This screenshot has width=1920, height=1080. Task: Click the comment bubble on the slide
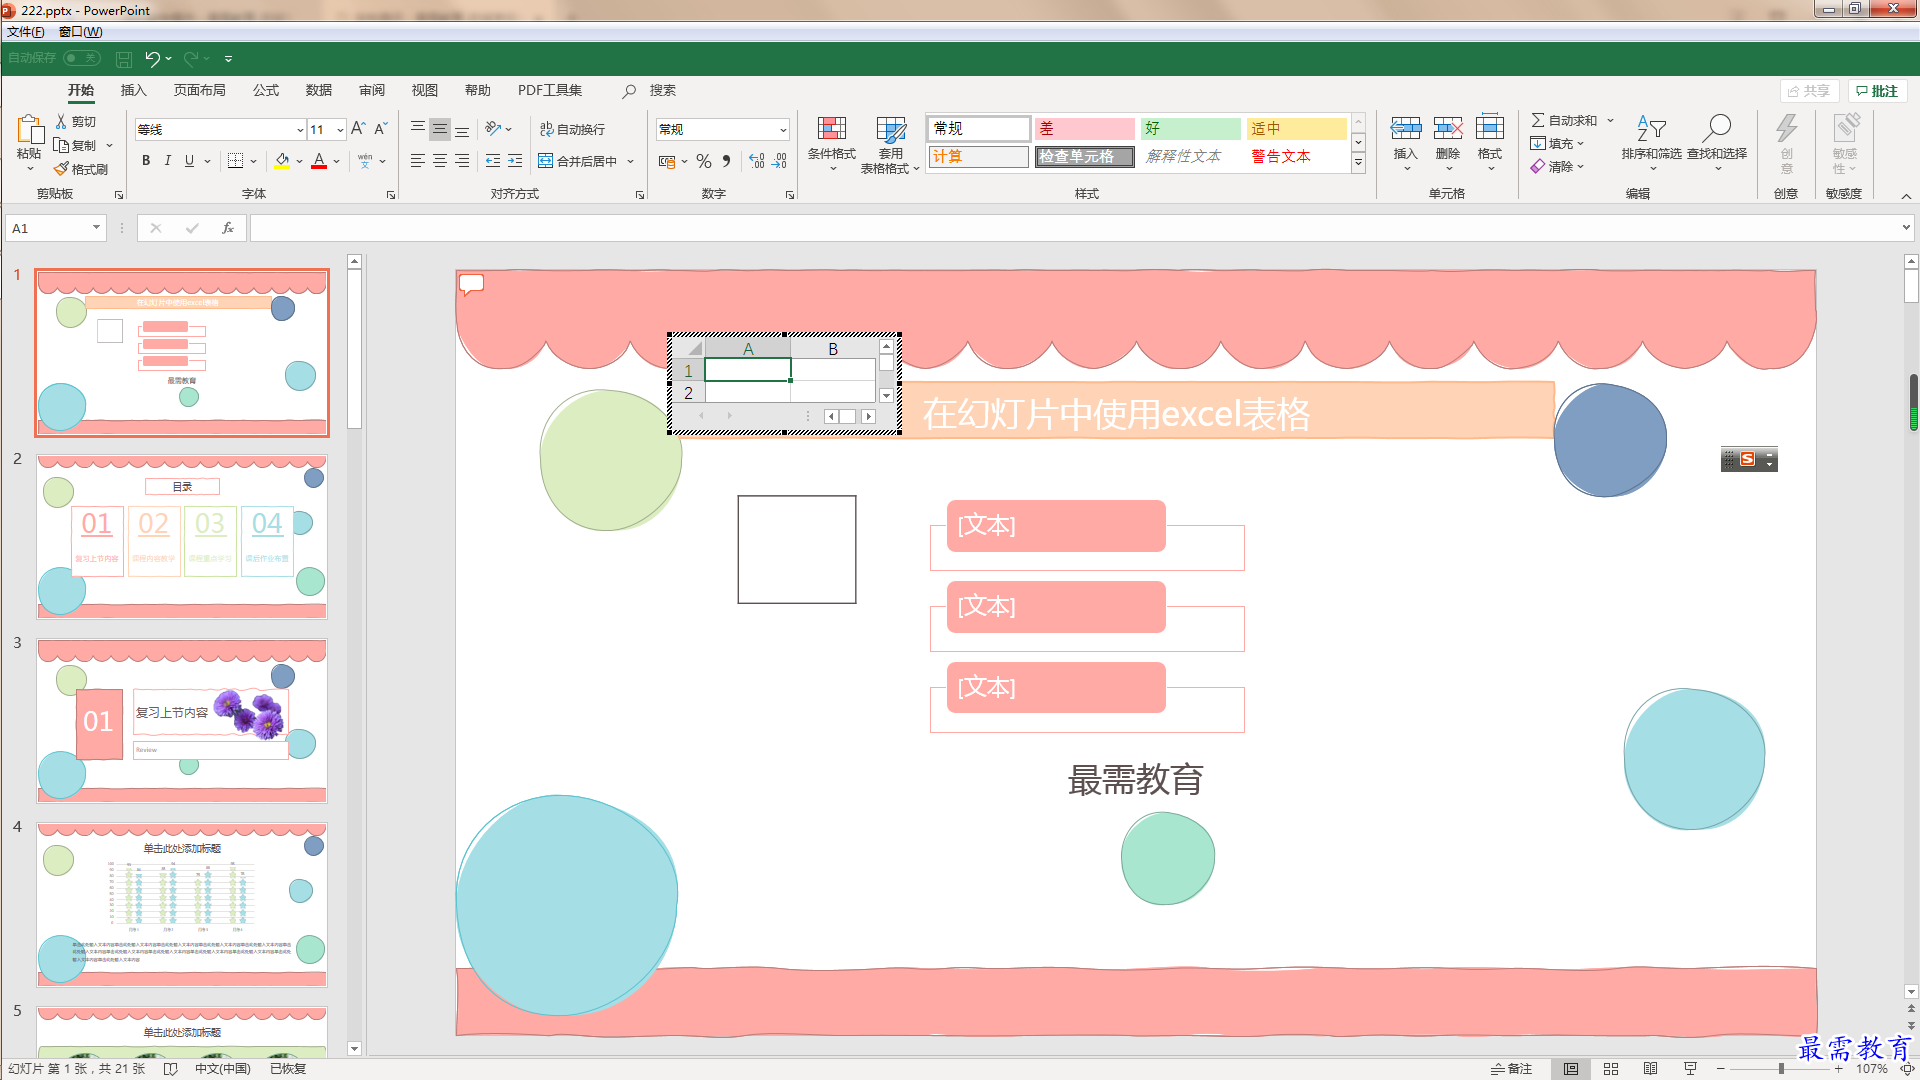pyautogui.click(x=471, y=284)
